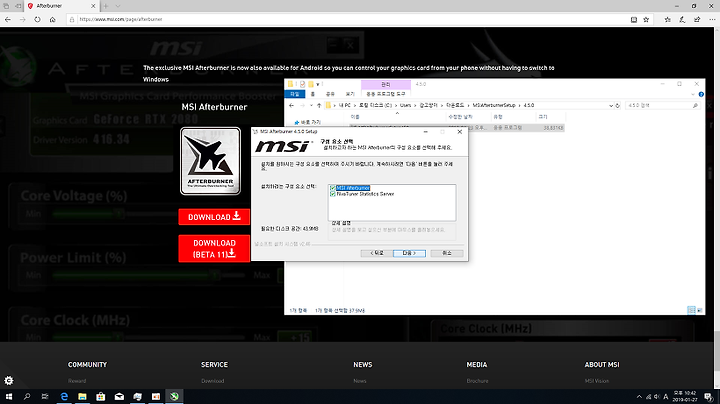This screenshot has width=720, height=404.
Task: Click MSIAfterburnerSetup breadcrumb in Explorer path
Action: click(494, 106)
